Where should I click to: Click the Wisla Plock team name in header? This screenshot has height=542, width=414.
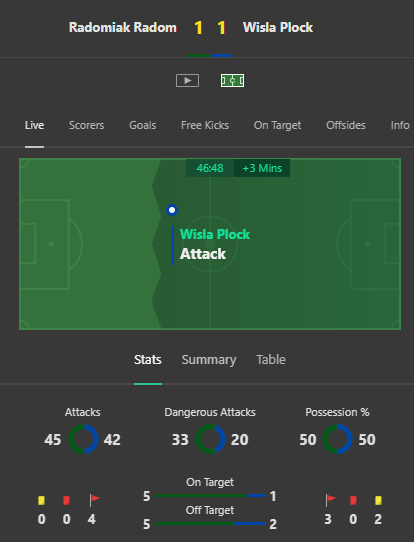(x=278, y=27)
